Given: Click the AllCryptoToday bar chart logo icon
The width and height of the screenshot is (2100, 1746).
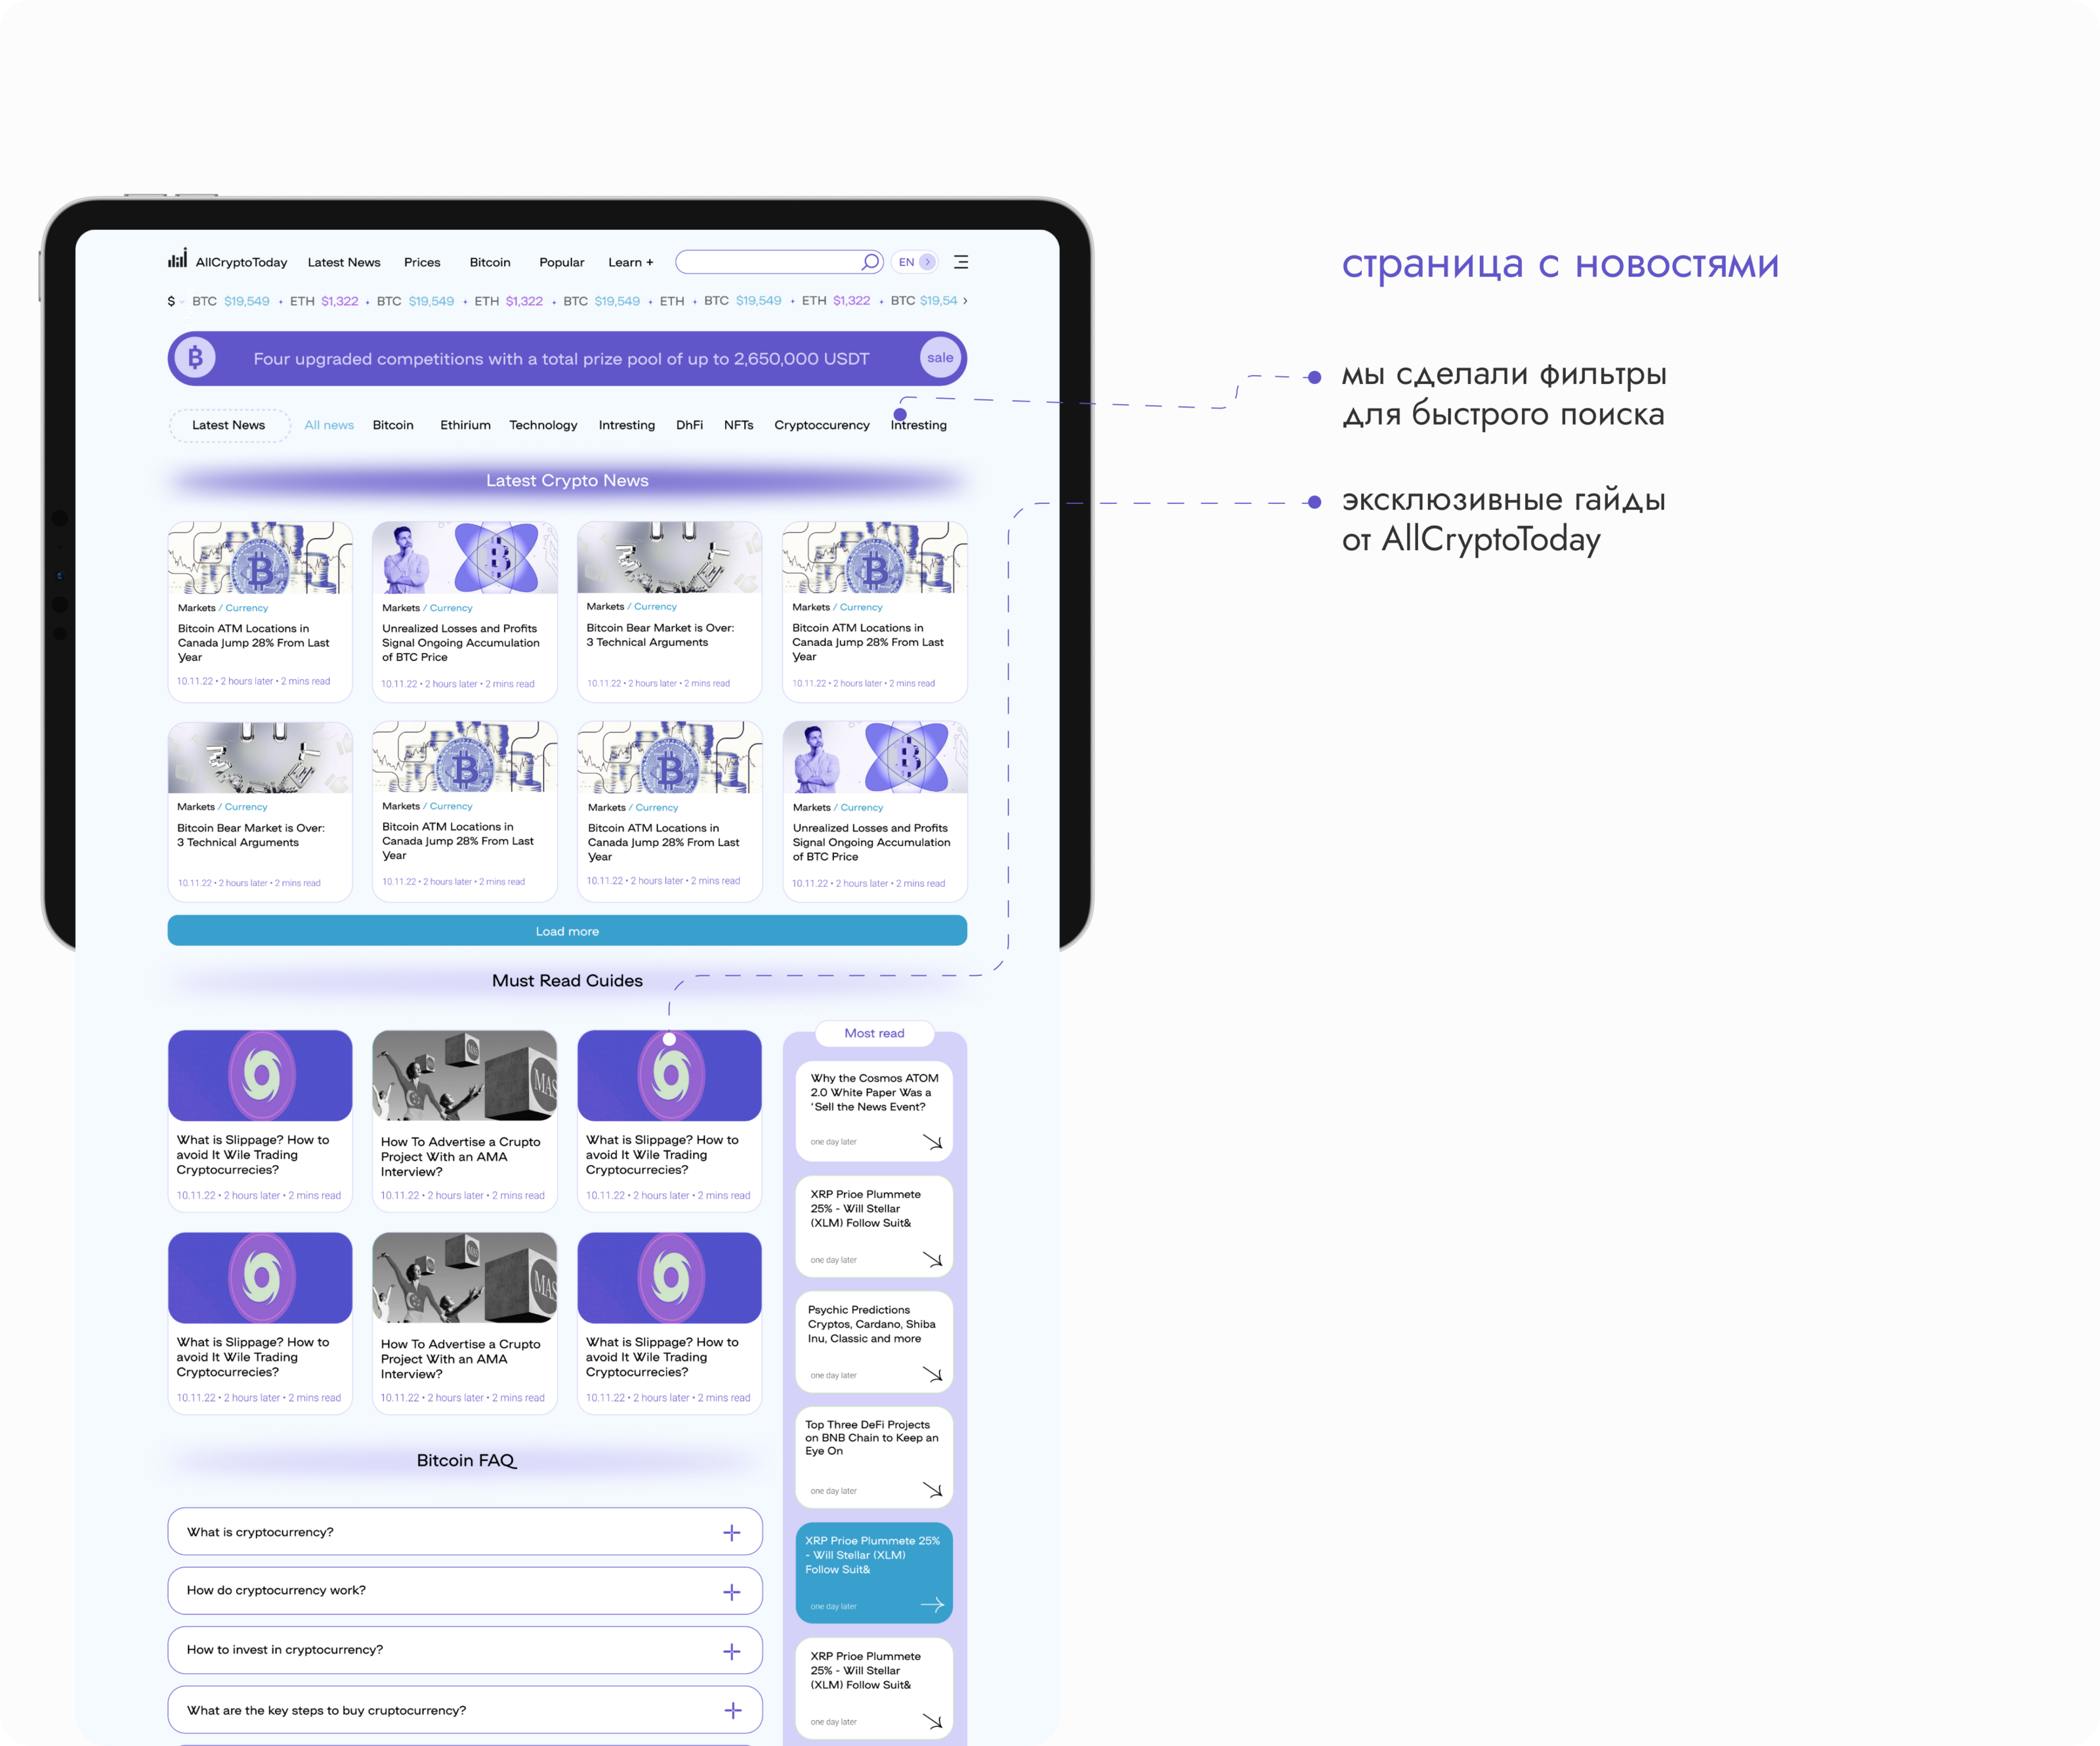Looking at the screenshot, I should point(177,259).
